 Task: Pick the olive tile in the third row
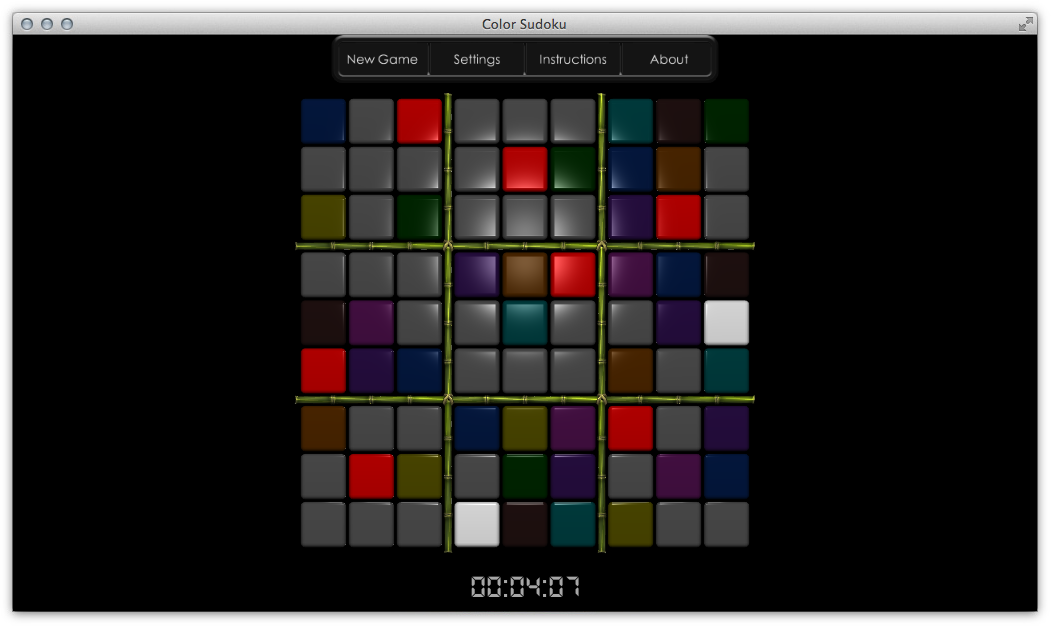coord(323,217)
